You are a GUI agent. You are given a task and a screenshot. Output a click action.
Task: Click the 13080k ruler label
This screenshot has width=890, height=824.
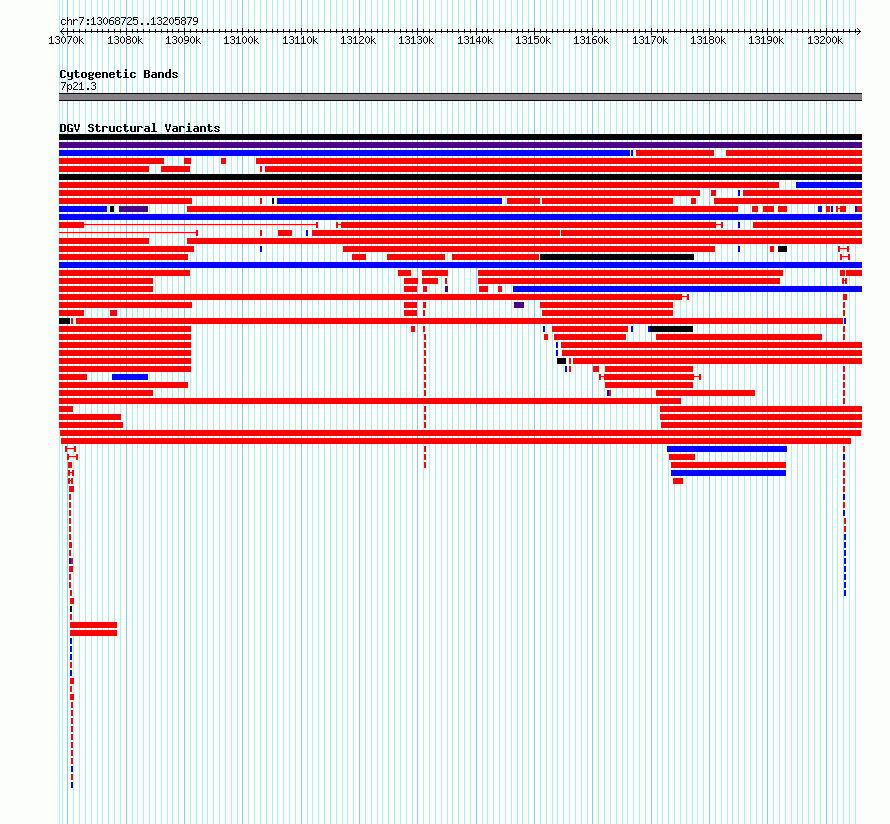[x=125, y=40]
